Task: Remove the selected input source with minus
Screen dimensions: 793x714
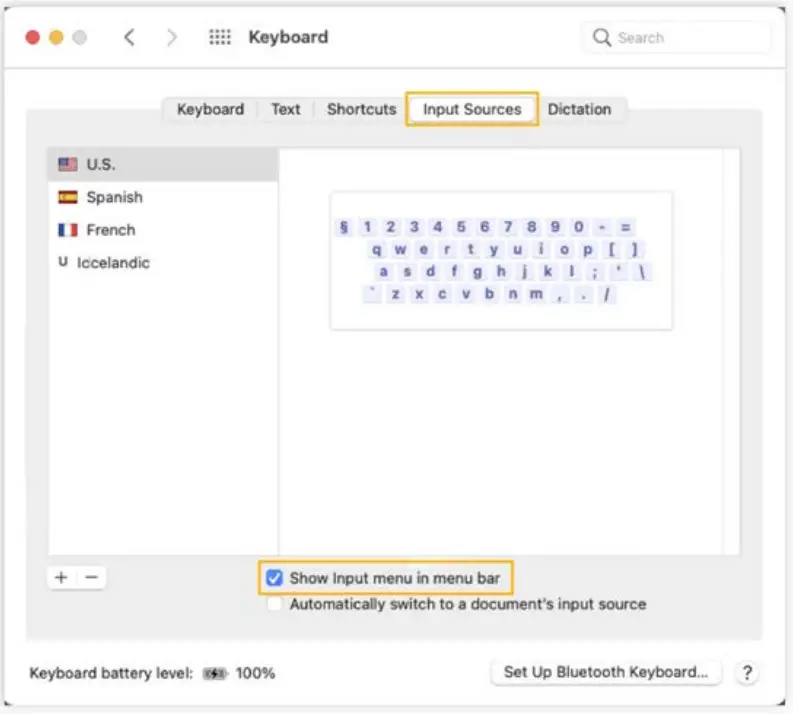Action: [x=92, y=577]
